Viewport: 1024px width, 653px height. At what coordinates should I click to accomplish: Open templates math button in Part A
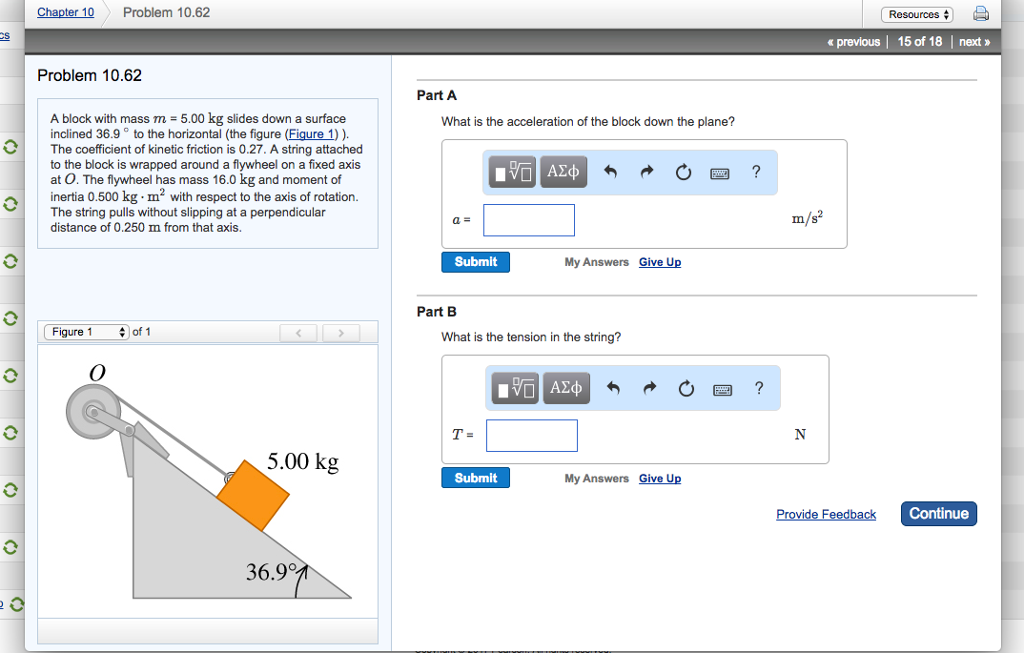pos(511,172)
